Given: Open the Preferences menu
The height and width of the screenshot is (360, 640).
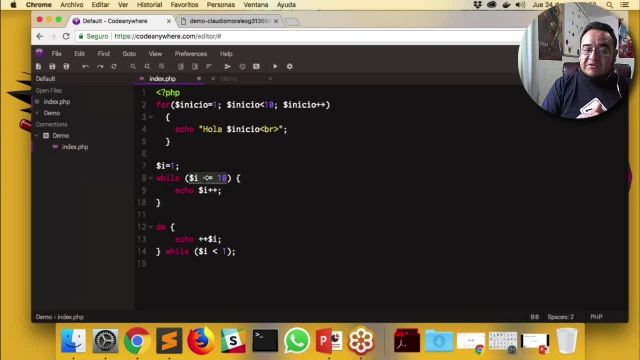Looking at the screenshot, I should 191,53.
